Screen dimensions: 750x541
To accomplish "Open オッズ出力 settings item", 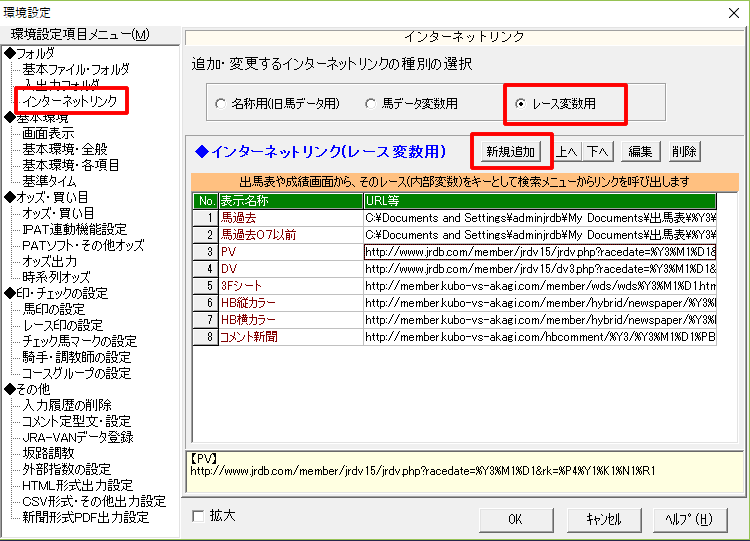I will 49,261.
